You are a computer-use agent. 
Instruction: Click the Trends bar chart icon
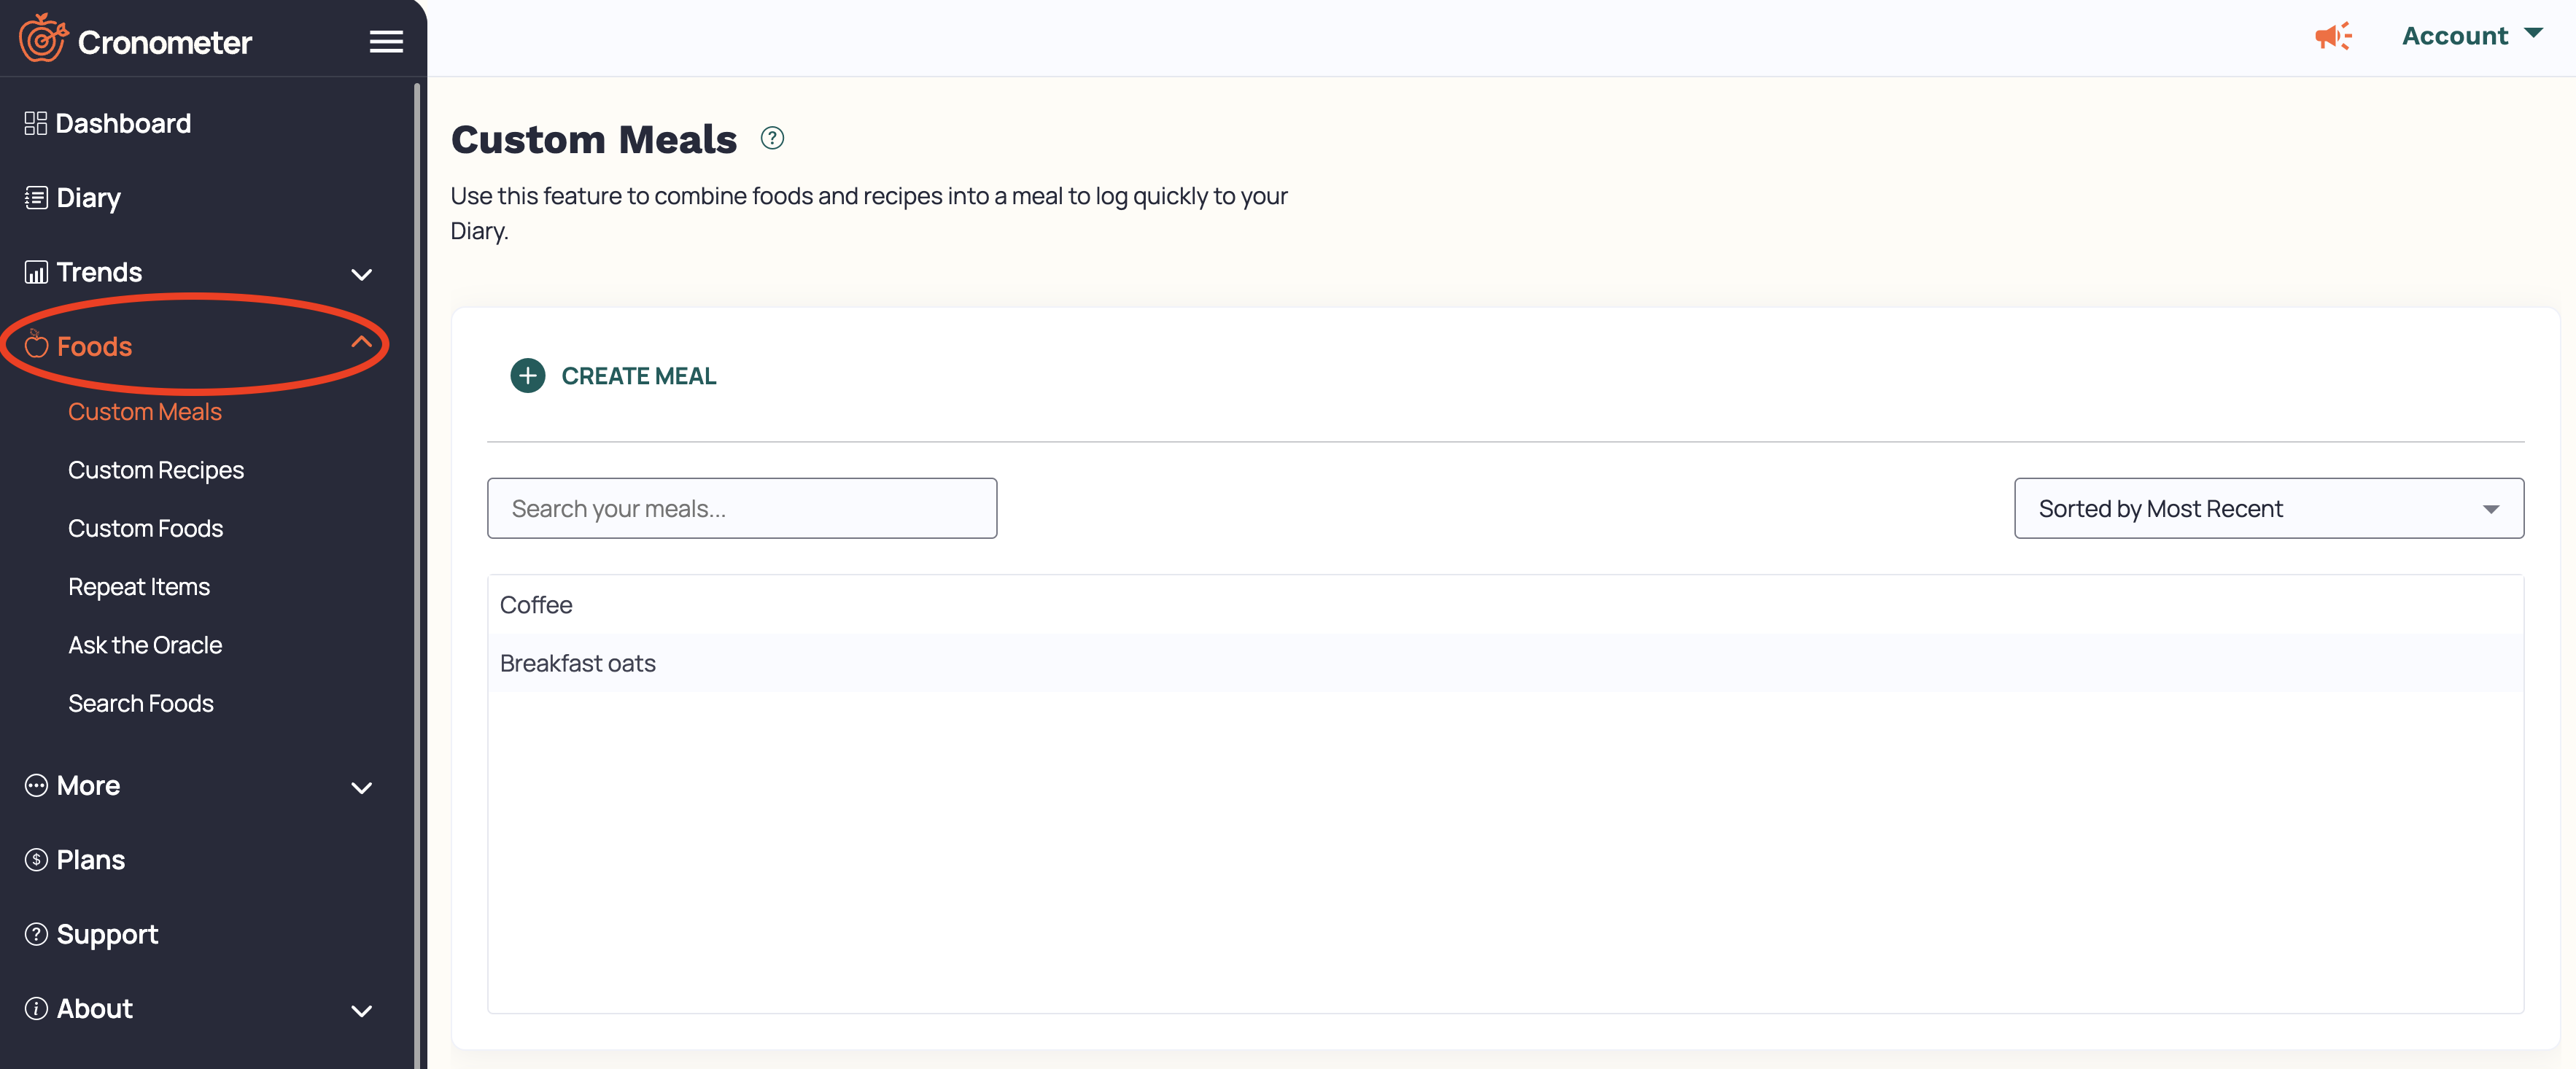tap(36, 272)
